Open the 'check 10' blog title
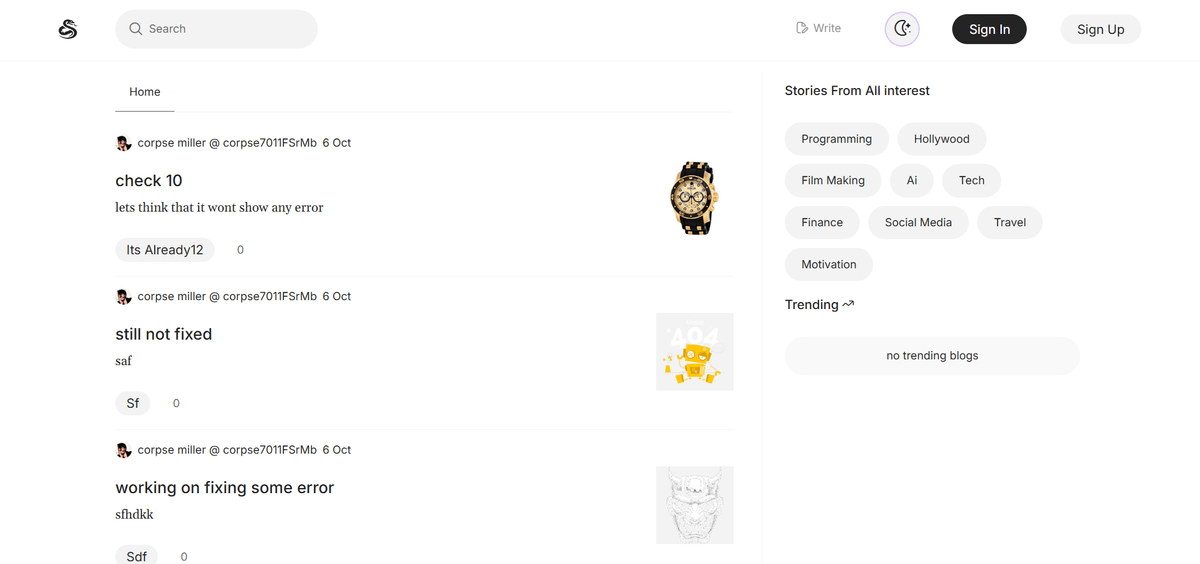Image resolution: width=1200 pixels, height=564 pixels. click(x=149, y=181)
